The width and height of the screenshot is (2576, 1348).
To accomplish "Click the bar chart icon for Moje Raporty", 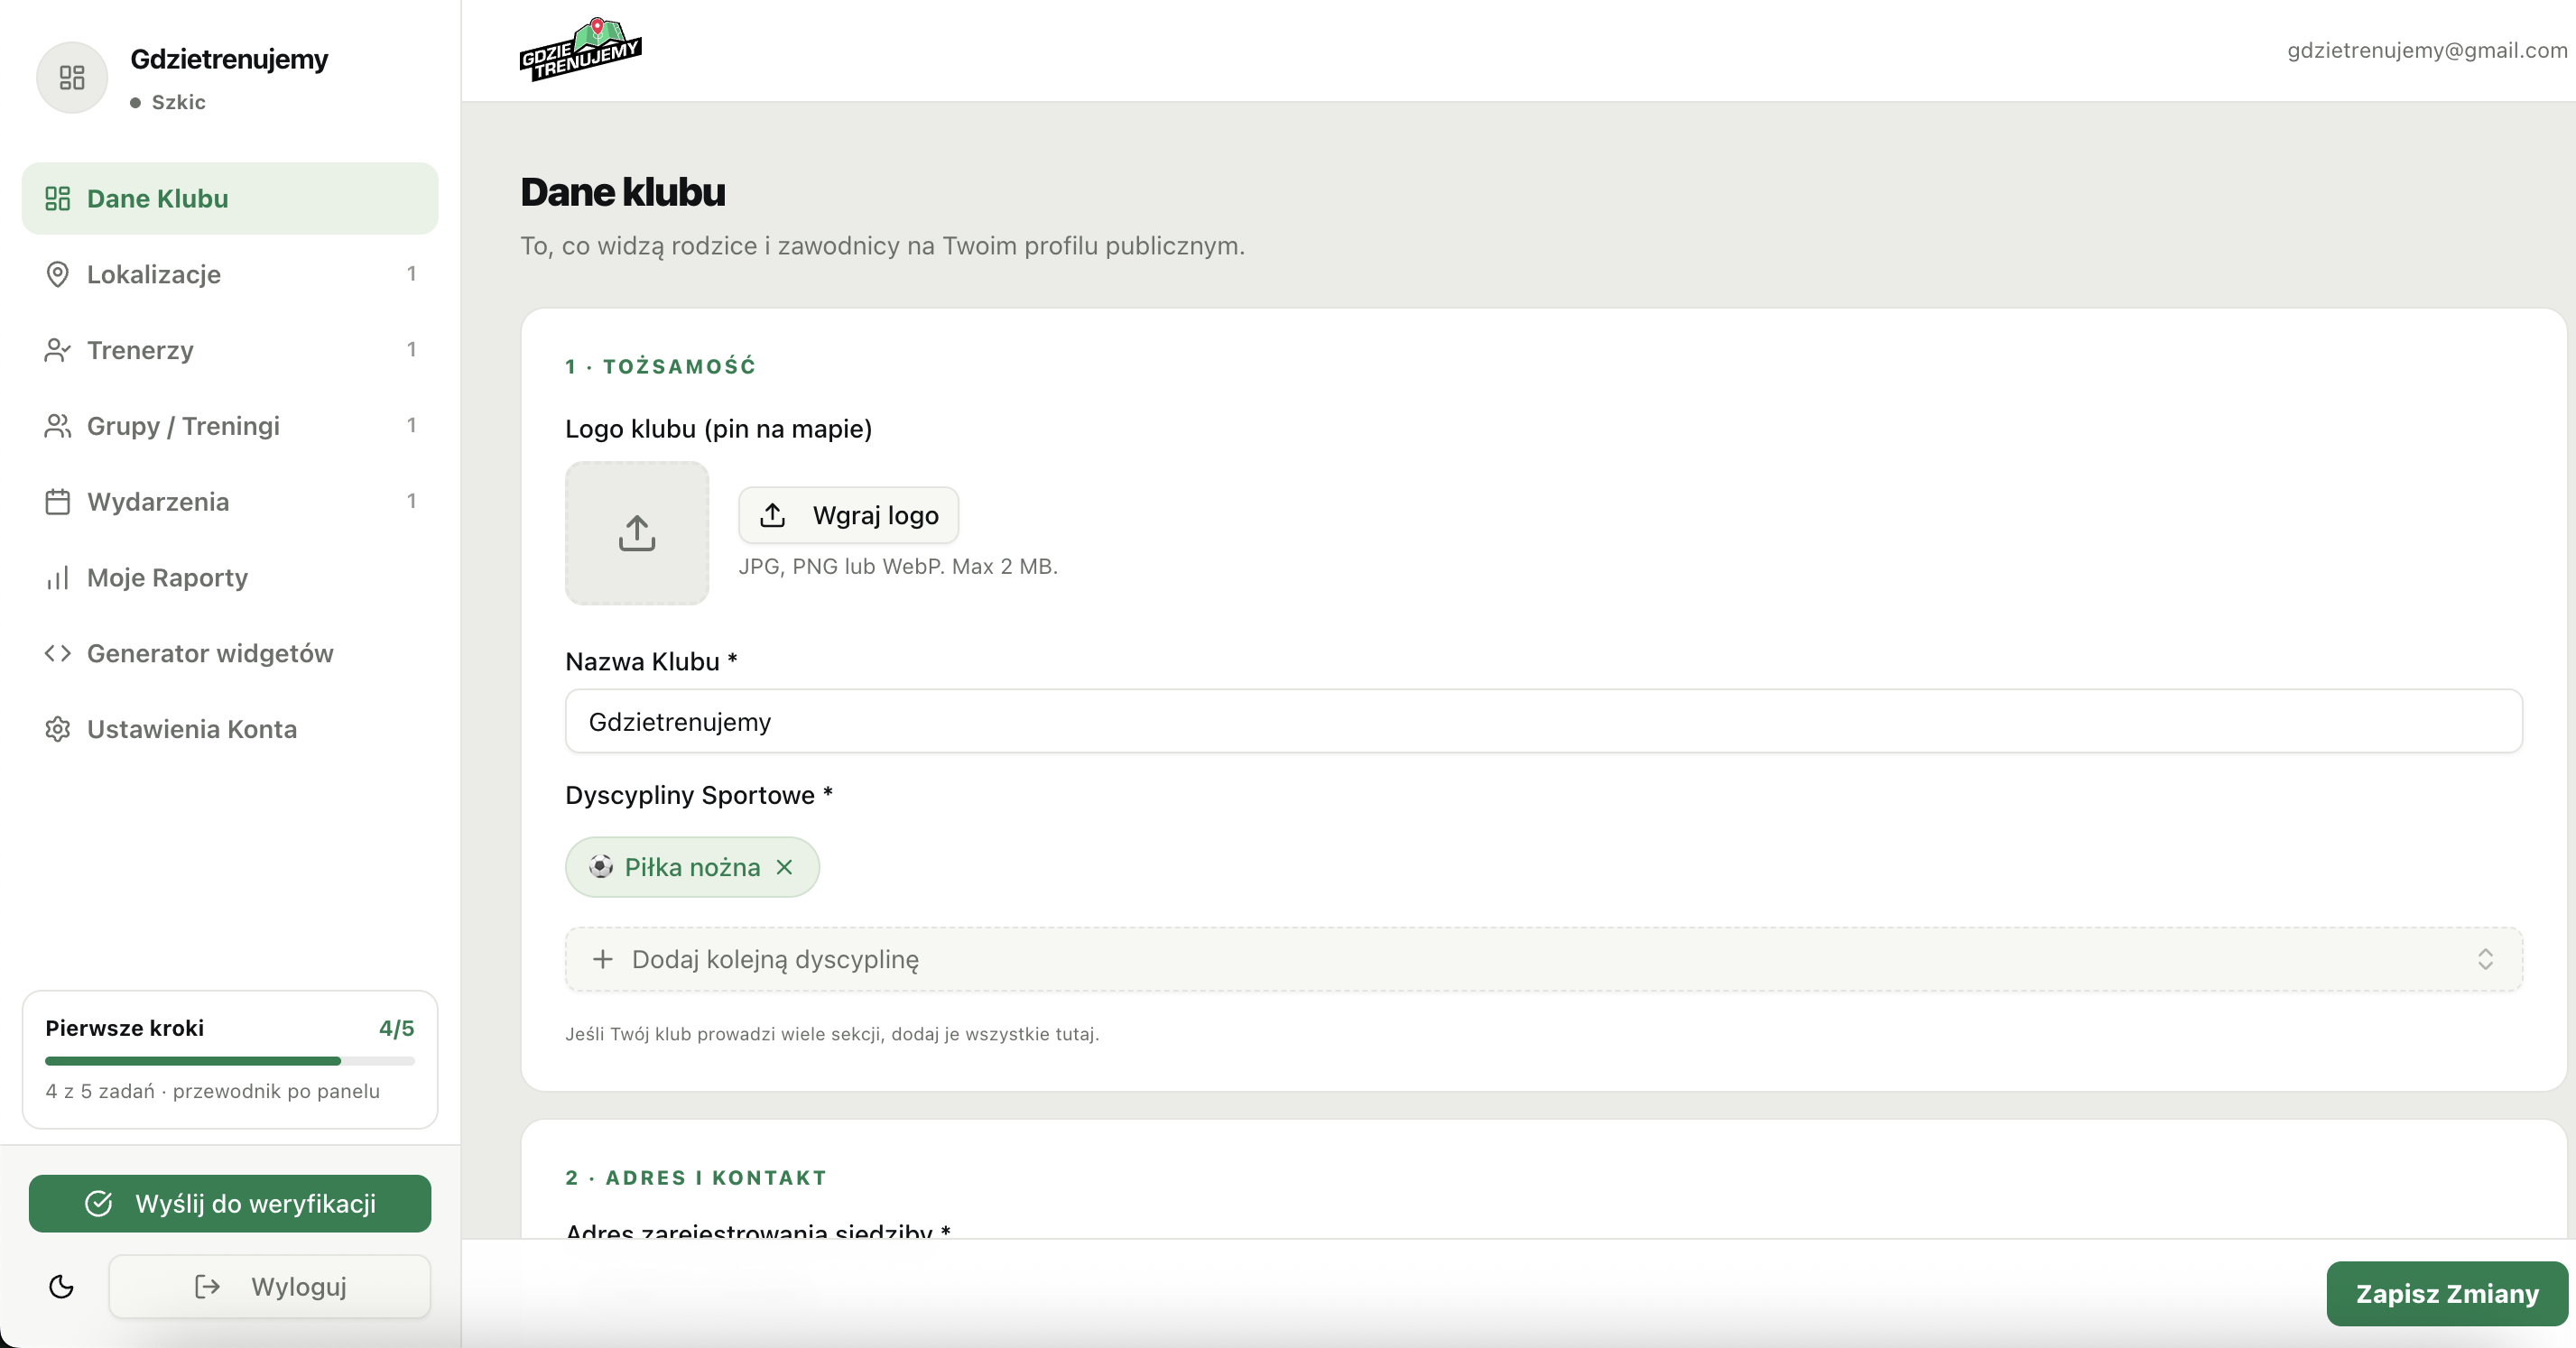I will pos(58,578).
